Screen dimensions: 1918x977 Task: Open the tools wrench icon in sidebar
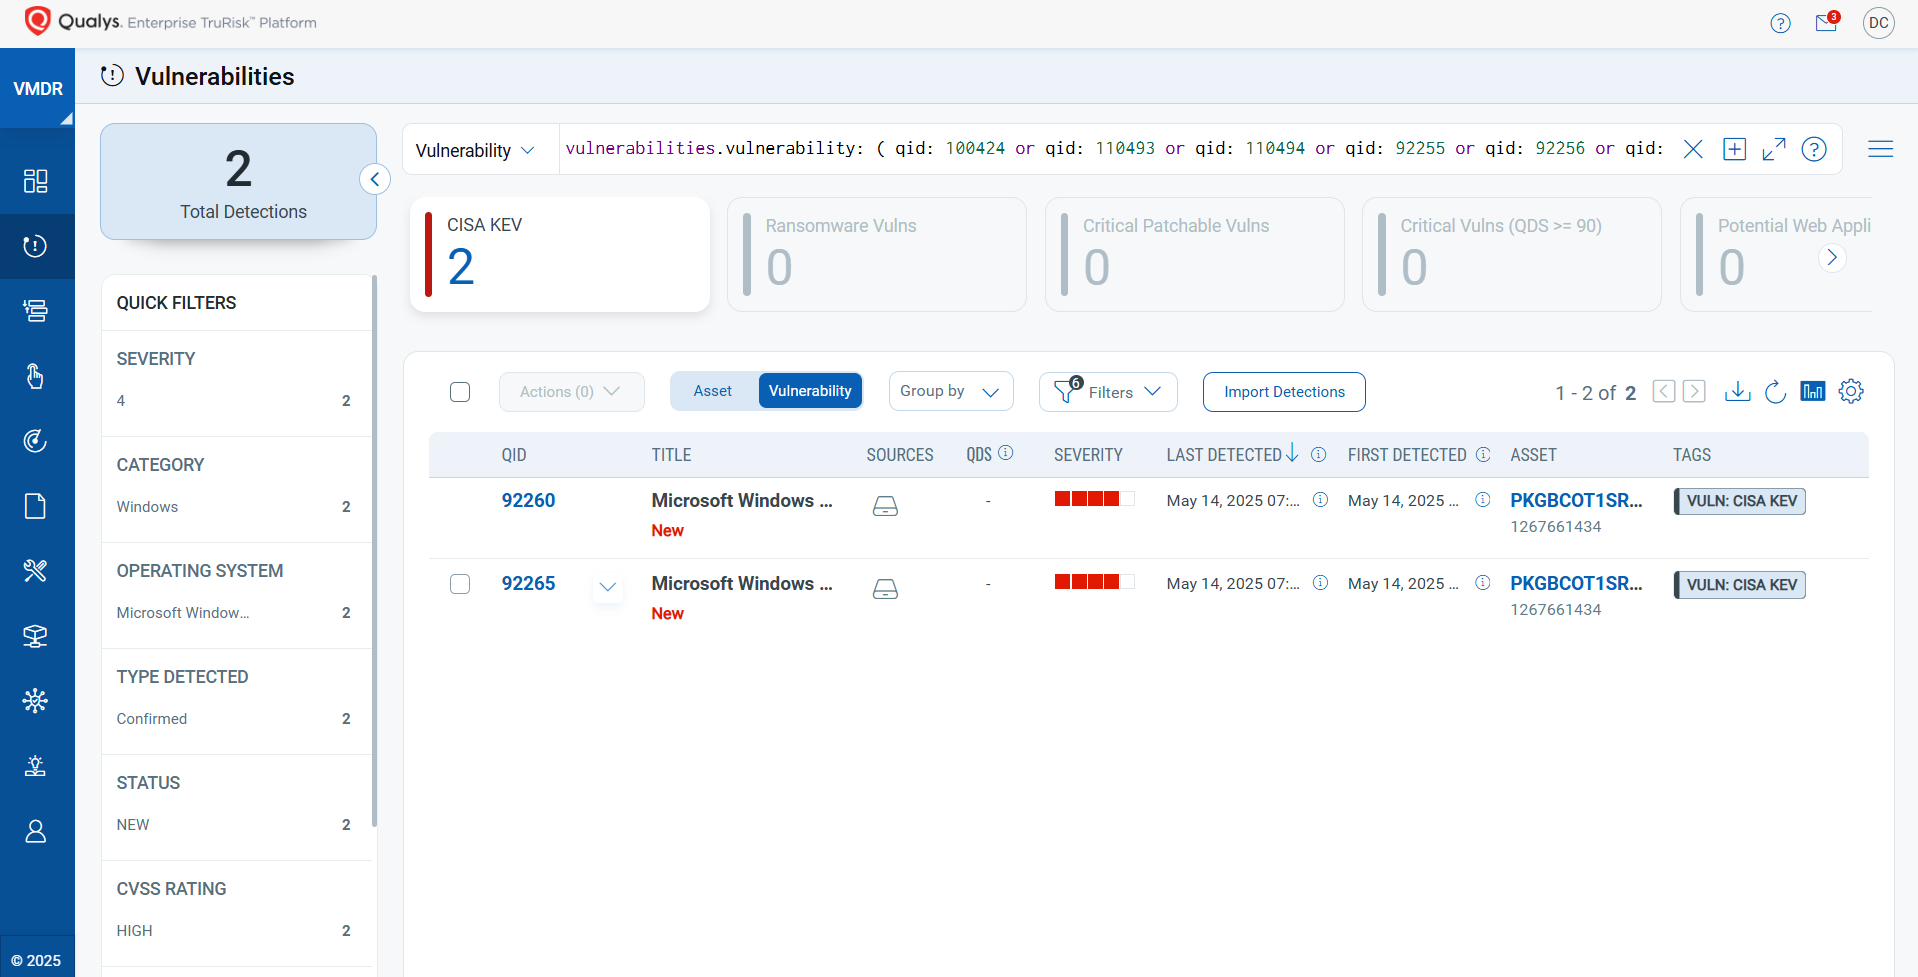[36, 571]
